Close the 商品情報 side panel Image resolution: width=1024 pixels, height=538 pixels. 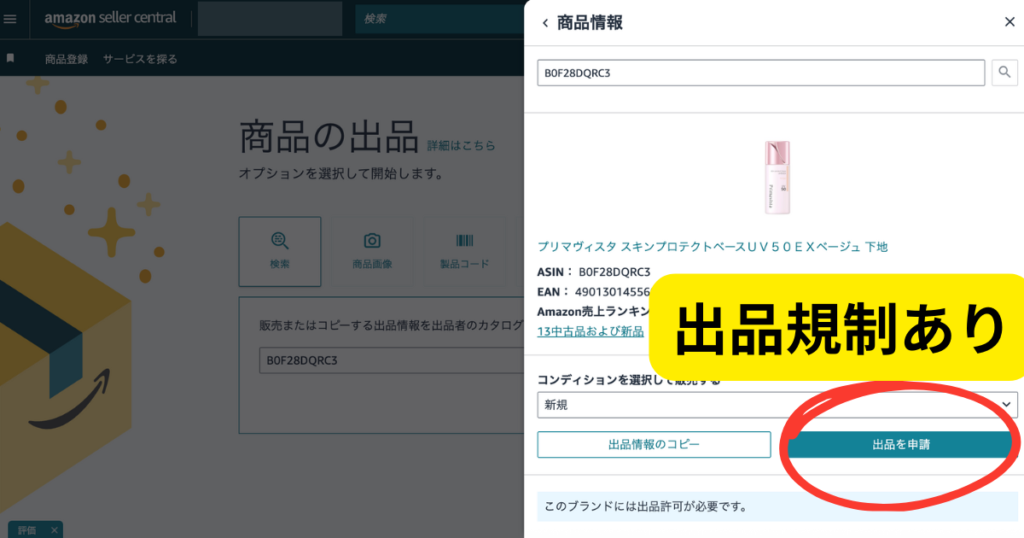point(1009,22)
